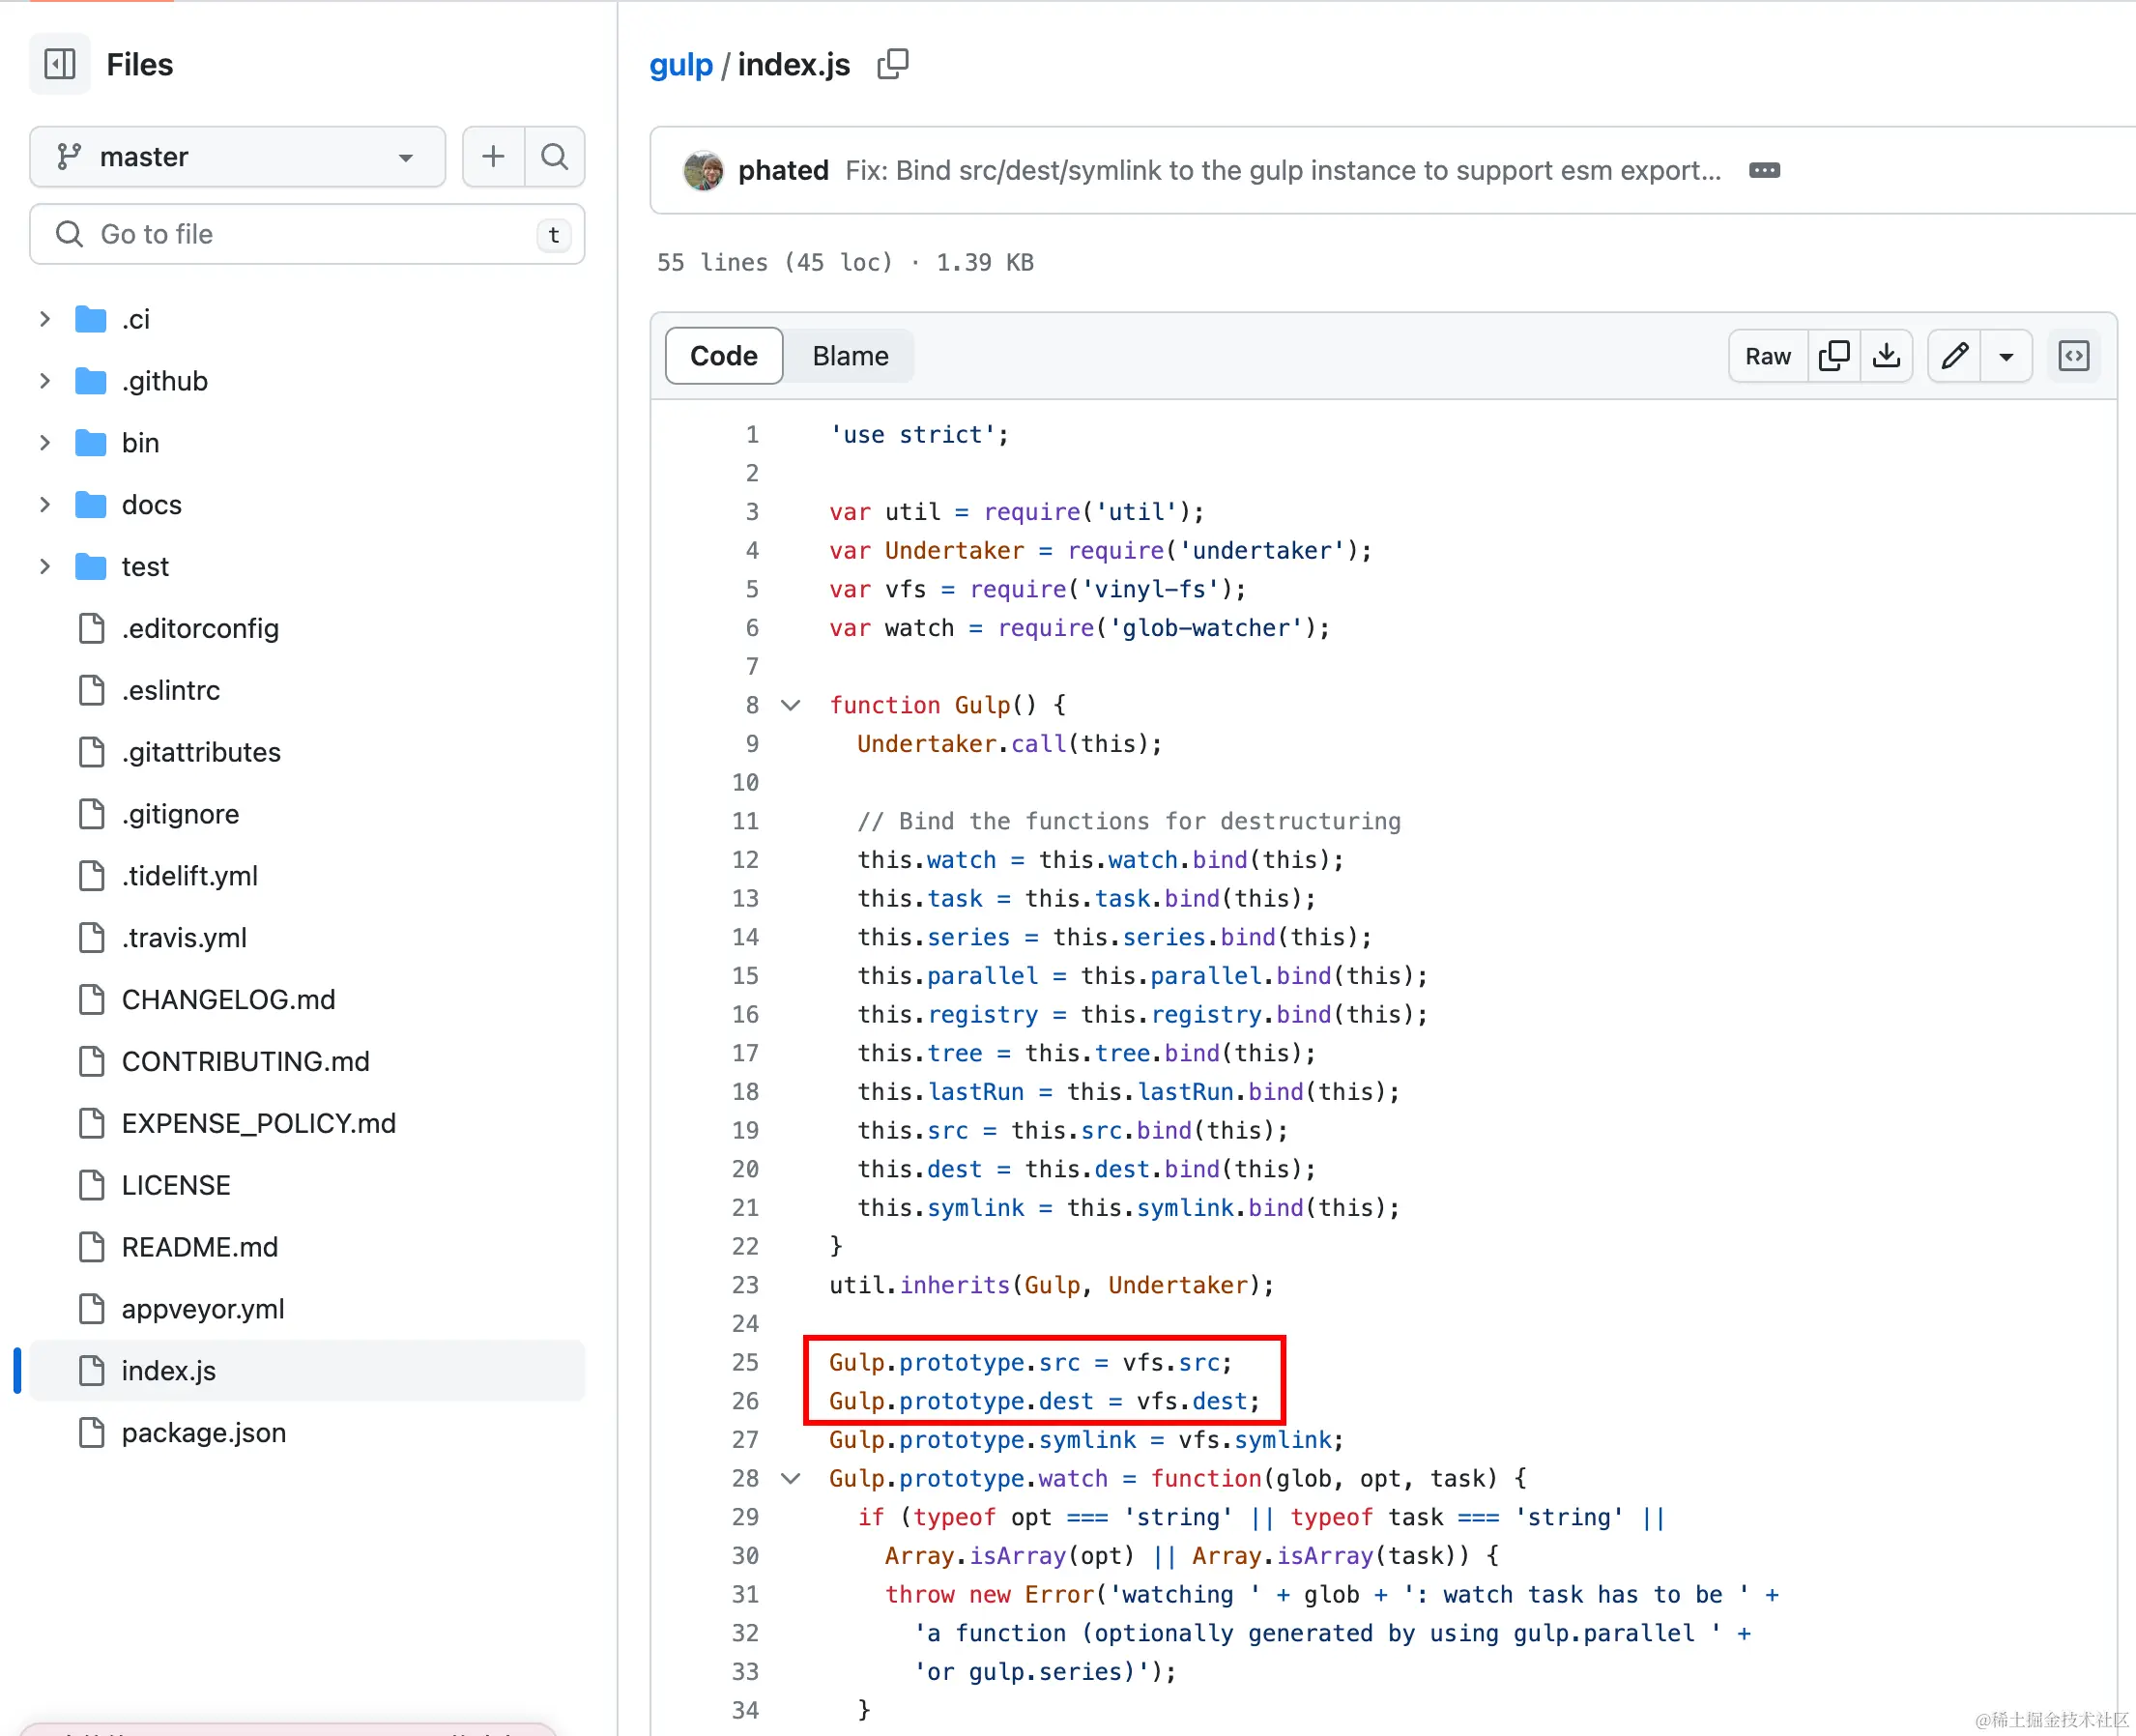2136x1736 pixels.
Task: Click the keyboard shortcut t hint
Action: [x=554, y=235]
